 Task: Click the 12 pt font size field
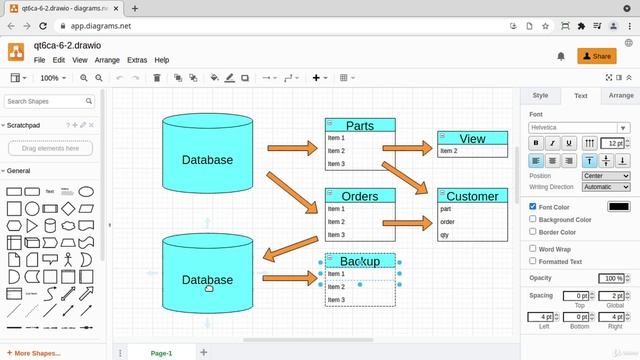tap(613, 143)
